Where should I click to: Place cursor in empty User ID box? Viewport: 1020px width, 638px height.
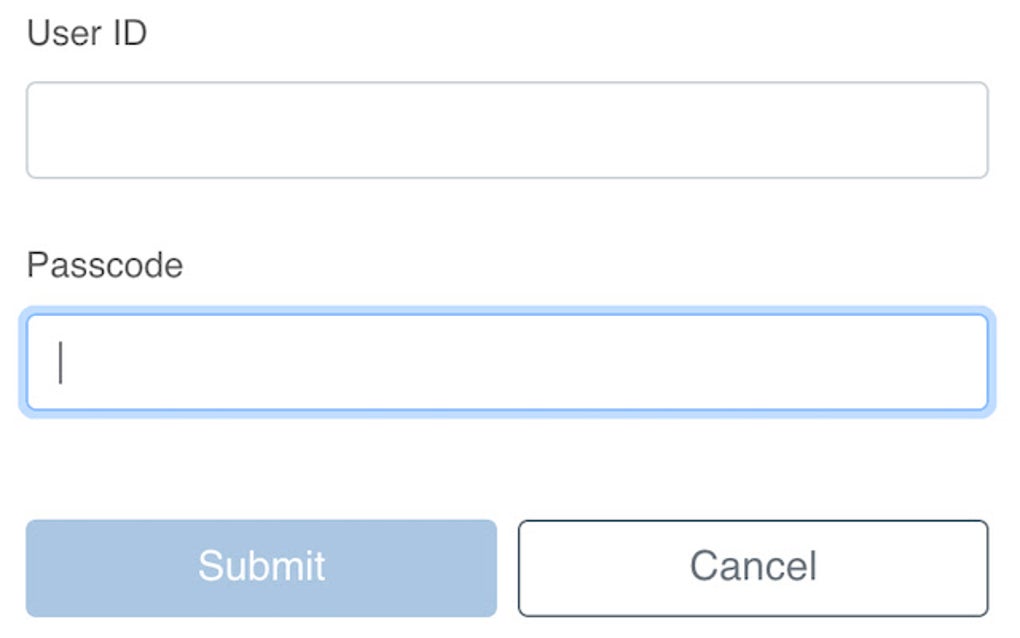point(507,130)
